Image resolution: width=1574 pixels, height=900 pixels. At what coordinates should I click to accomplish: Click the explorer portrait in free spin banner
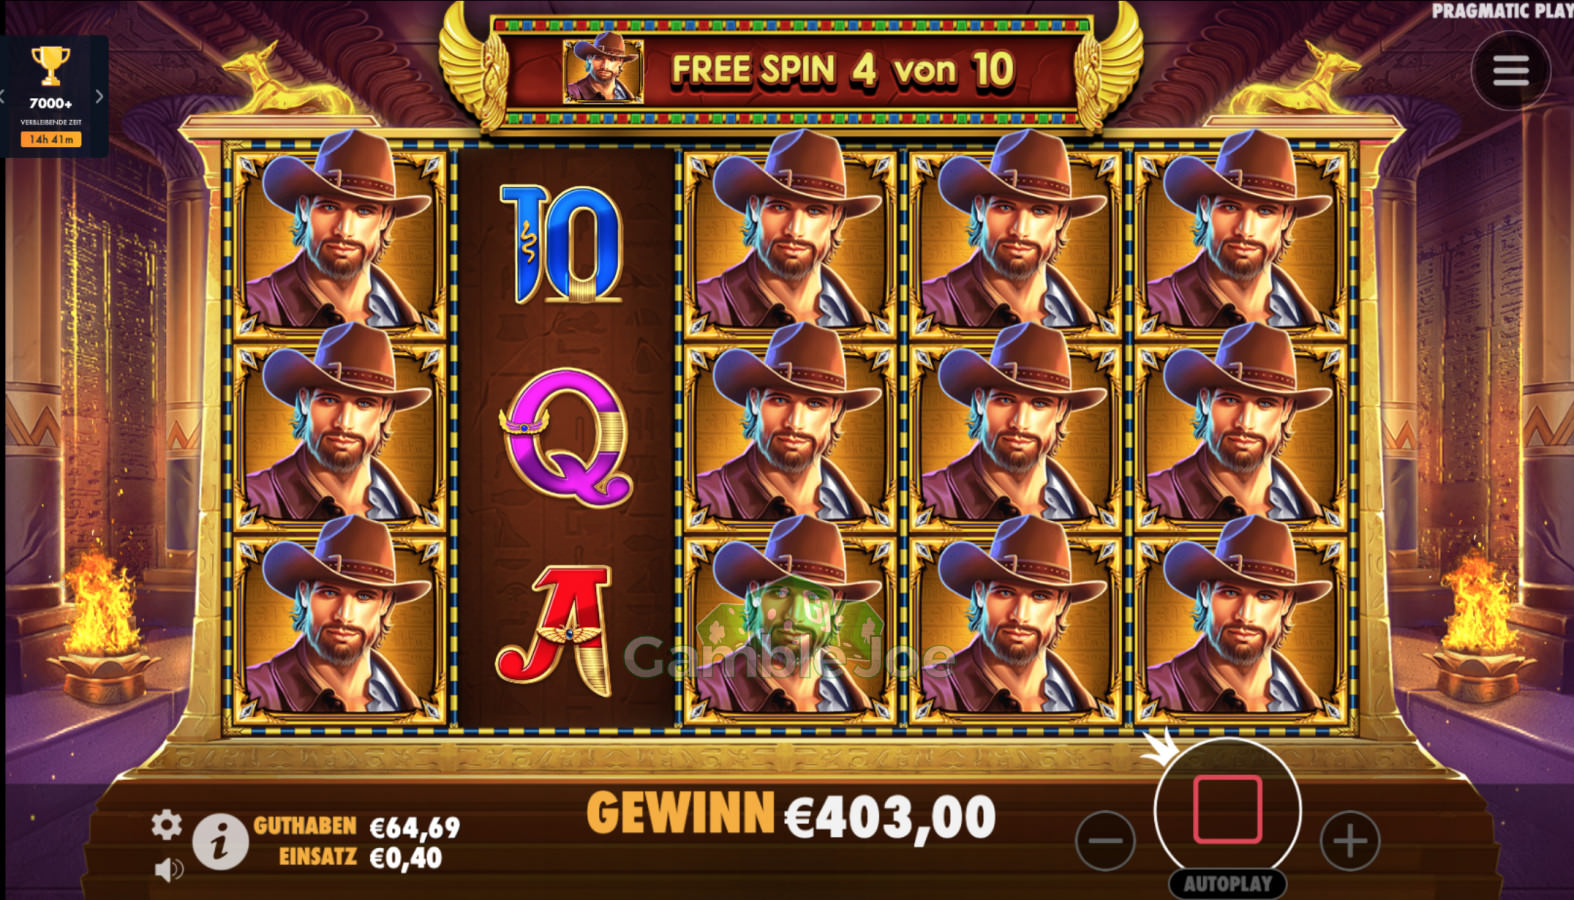pos(603,68)
